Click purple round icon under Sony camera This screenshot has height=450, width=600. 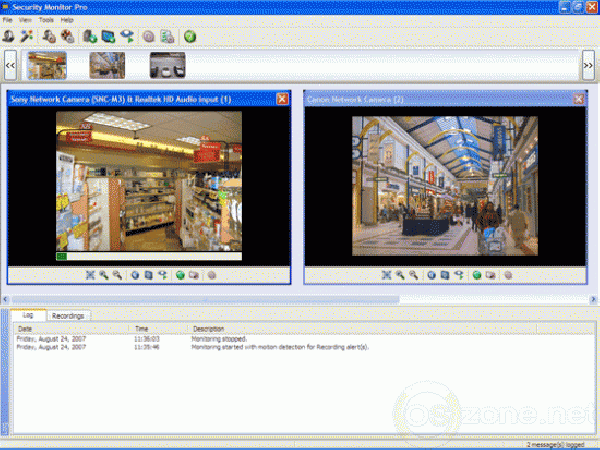pyautogui.click(x=212, y=275)
